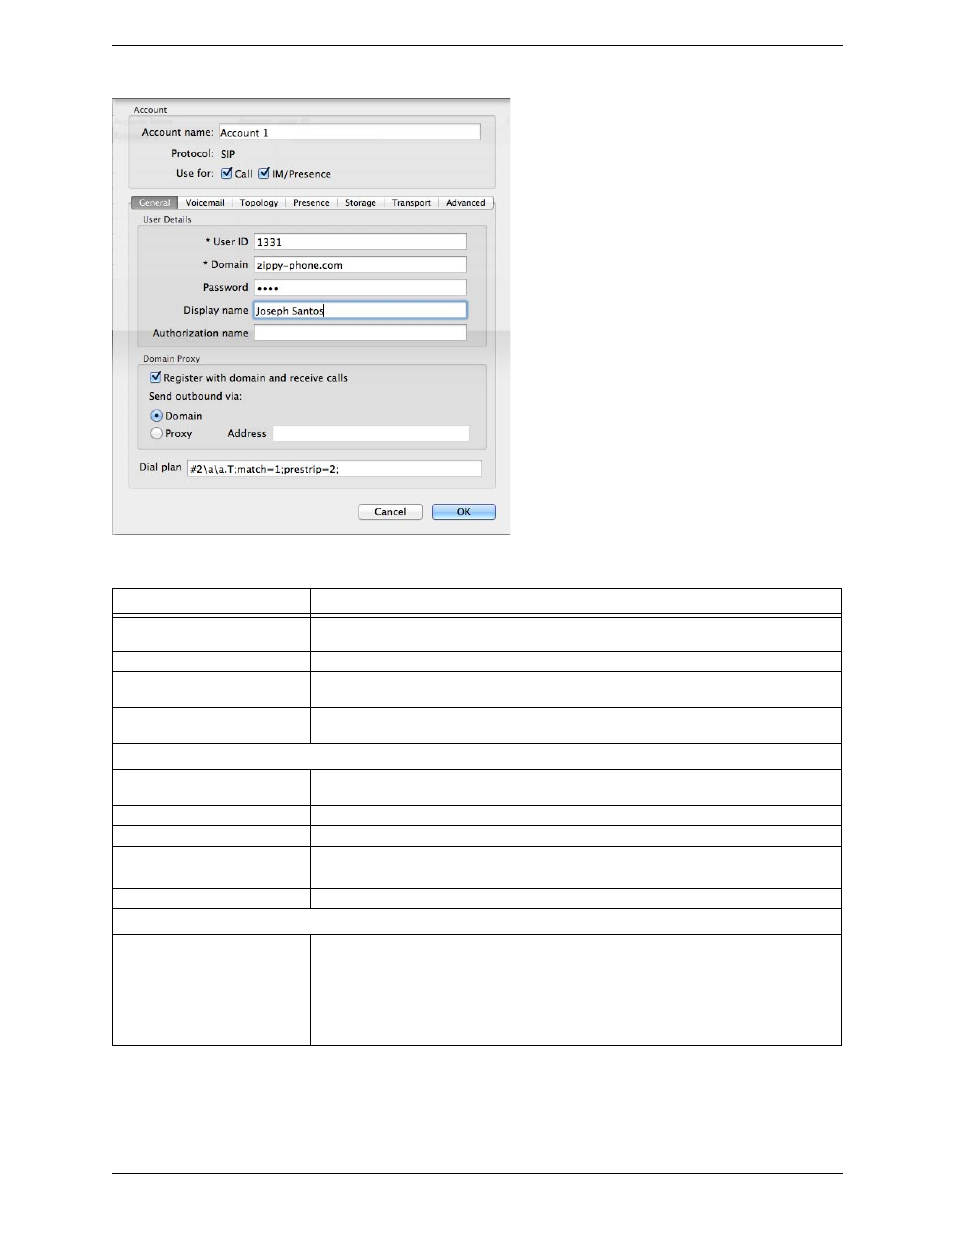The height and width of the screenshot is (1235, 954).
Task: Open the Voicemail tab
Action: click(x=205, y=202)
